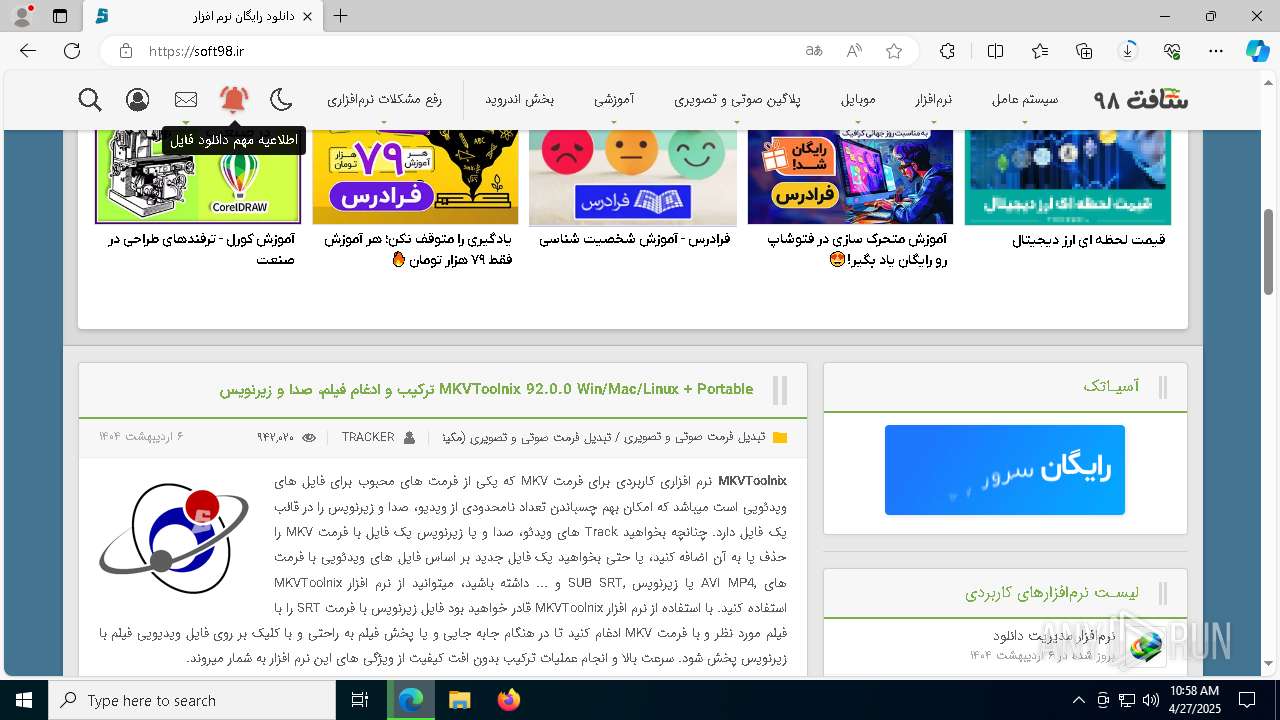1280x720 pixels.
Task: Go back with browser back arrow
Action: [x=28, y=51]
